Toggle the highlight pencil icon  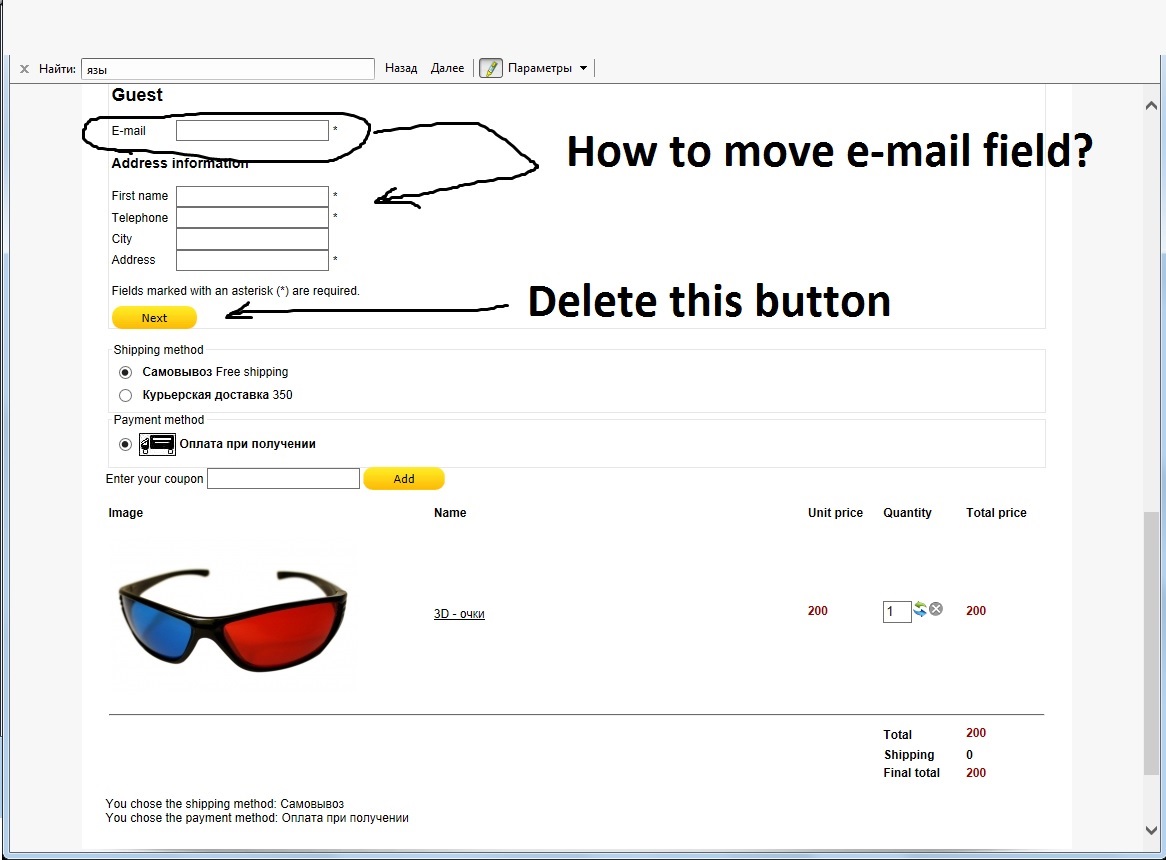[491, 68]
